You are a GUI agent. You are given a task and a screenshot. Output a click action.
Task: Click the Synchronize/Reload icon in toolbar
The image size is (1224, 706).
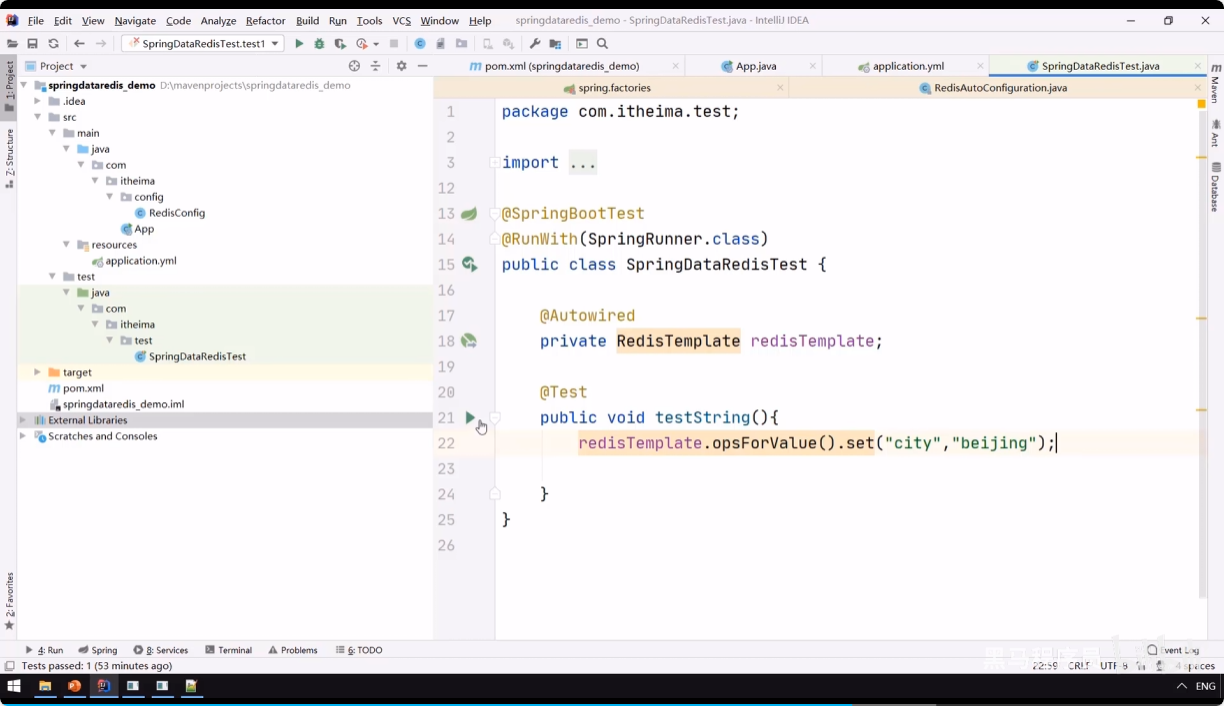point(53,44)
